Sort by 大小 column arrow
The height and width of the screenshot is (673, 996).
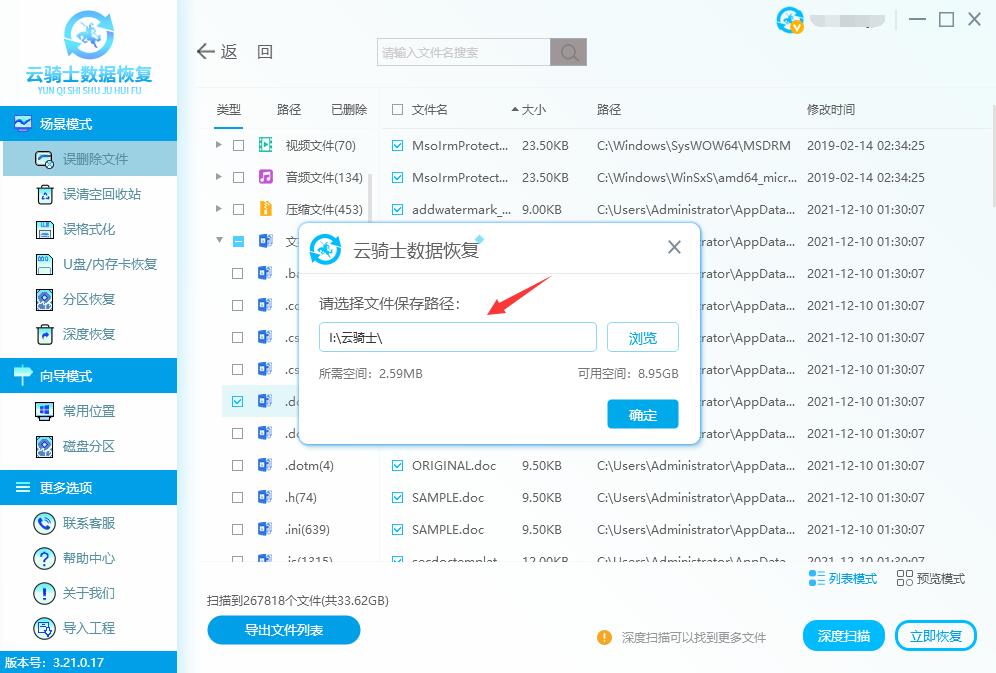coord(515,109)
